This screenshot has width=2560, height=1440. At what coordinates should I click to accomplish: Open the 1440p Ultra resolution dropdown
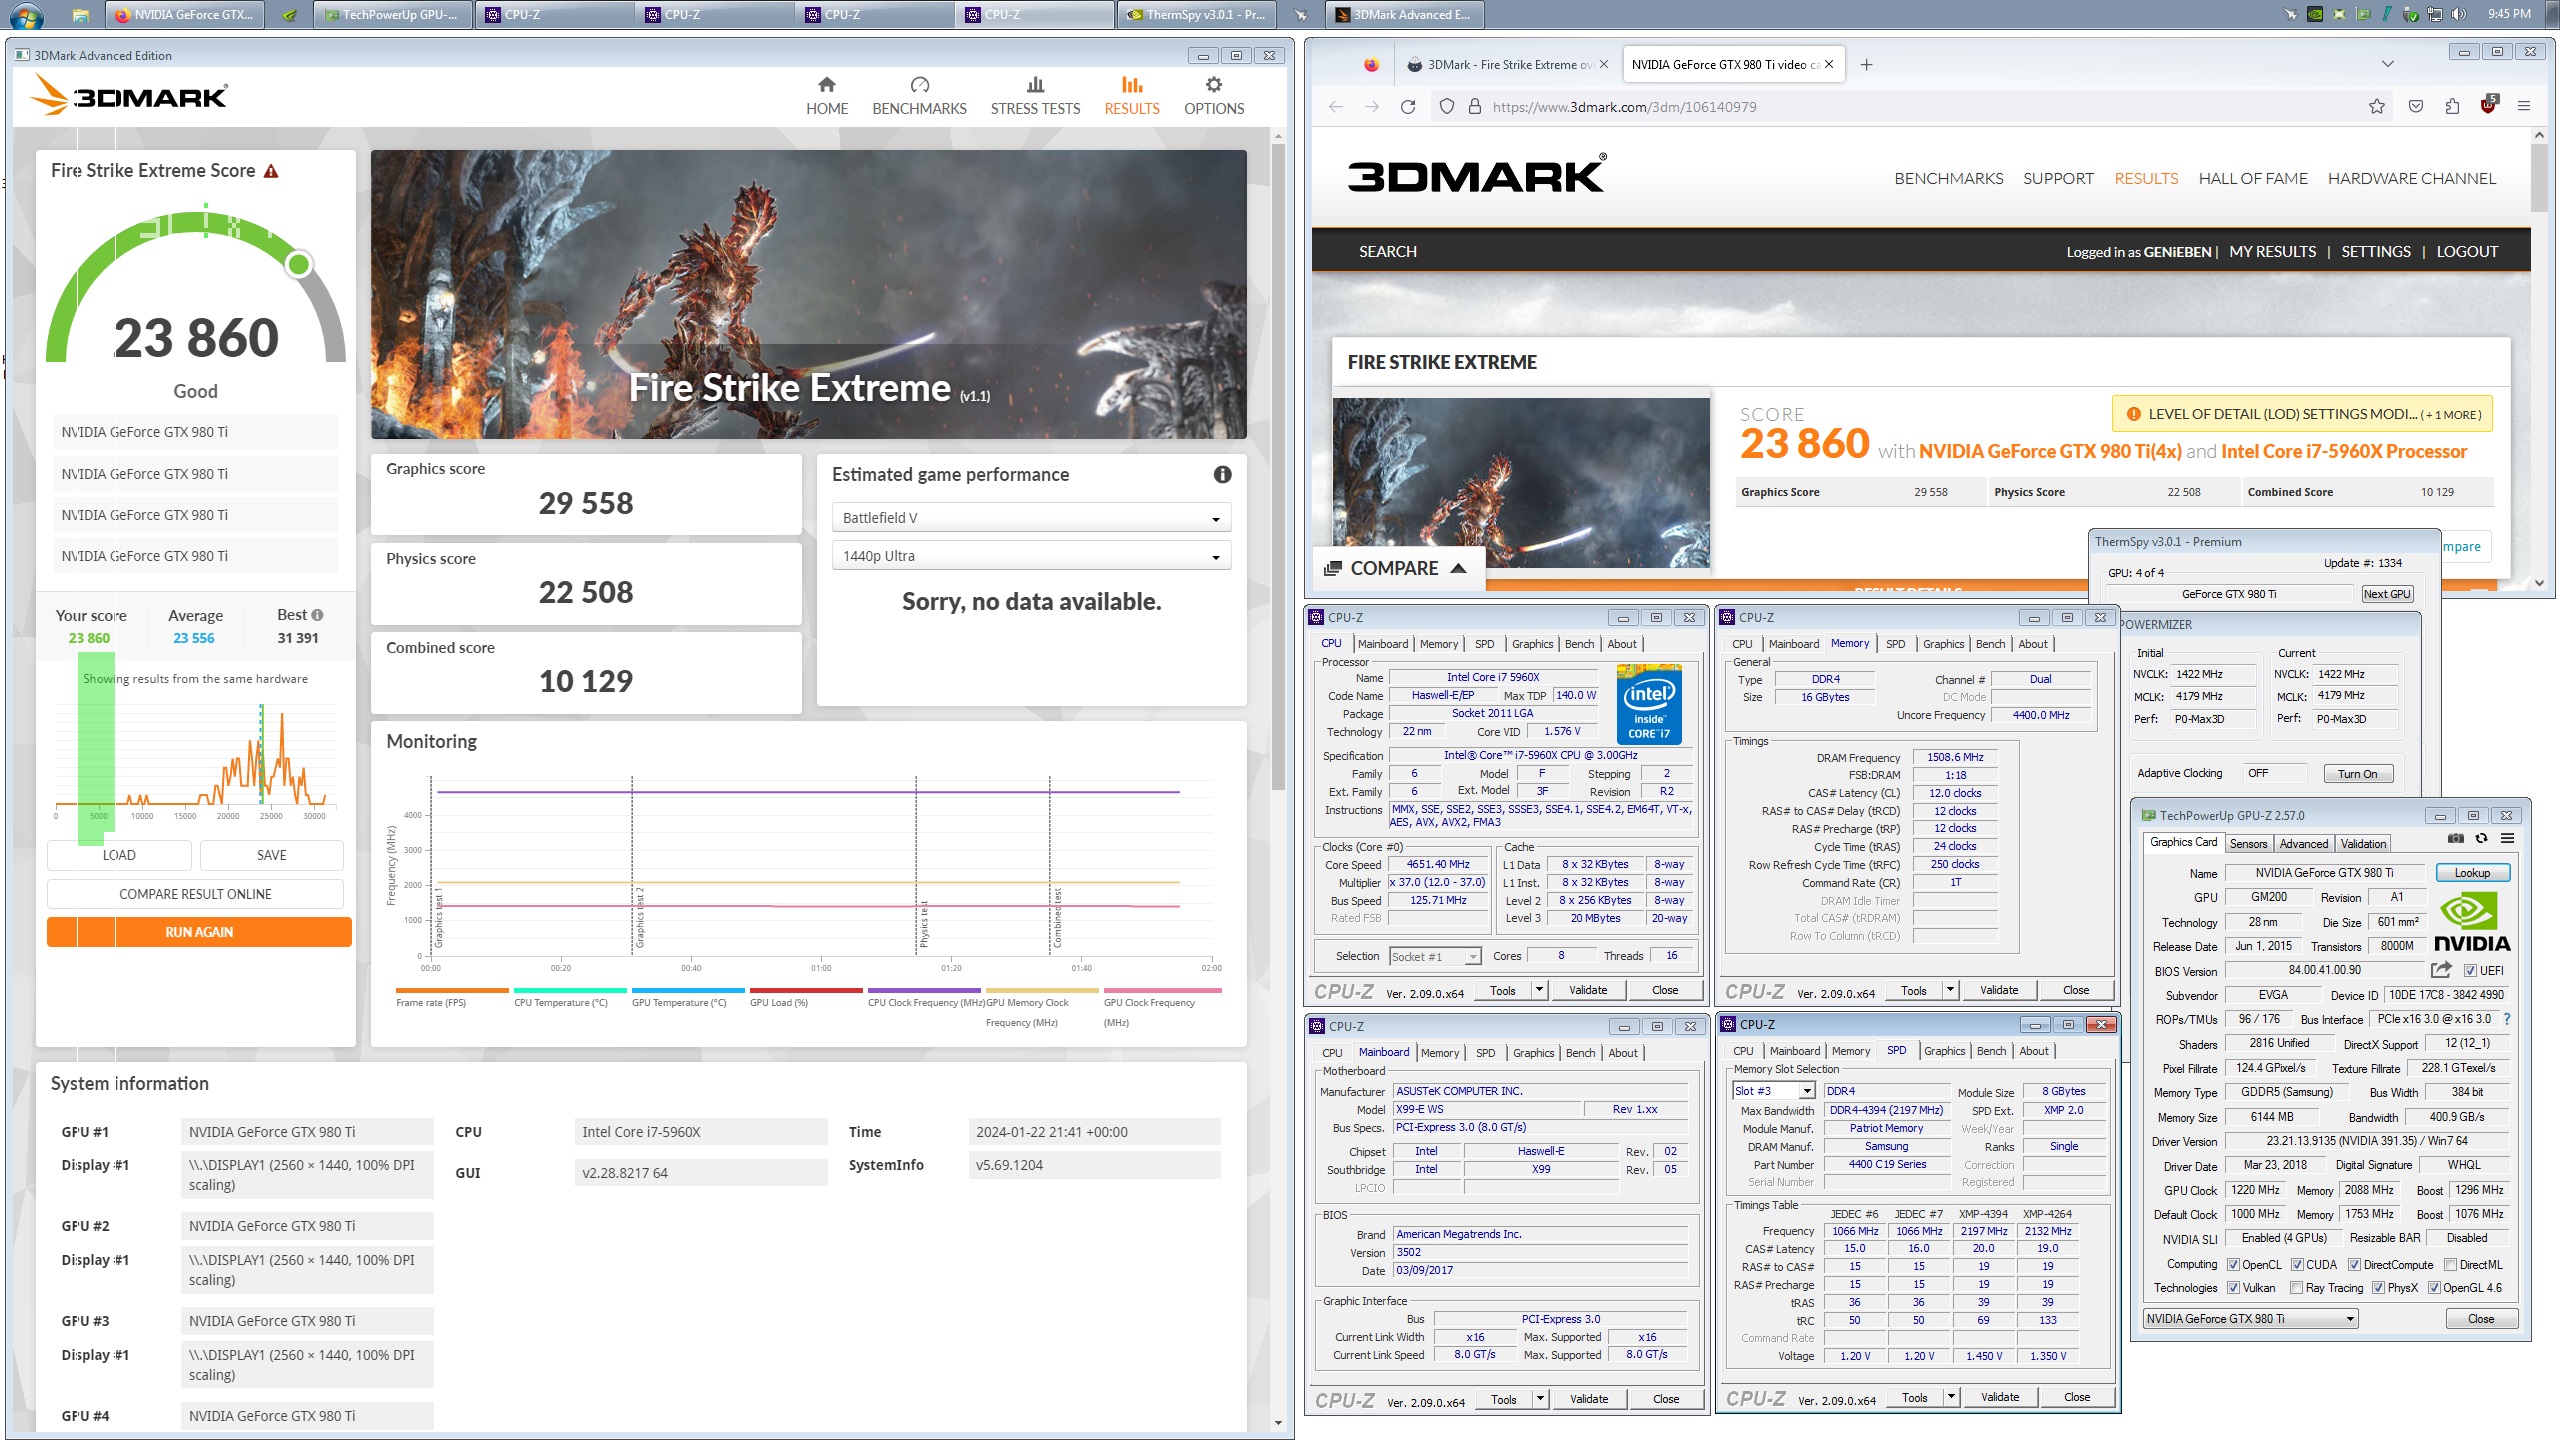(1030, 556)
